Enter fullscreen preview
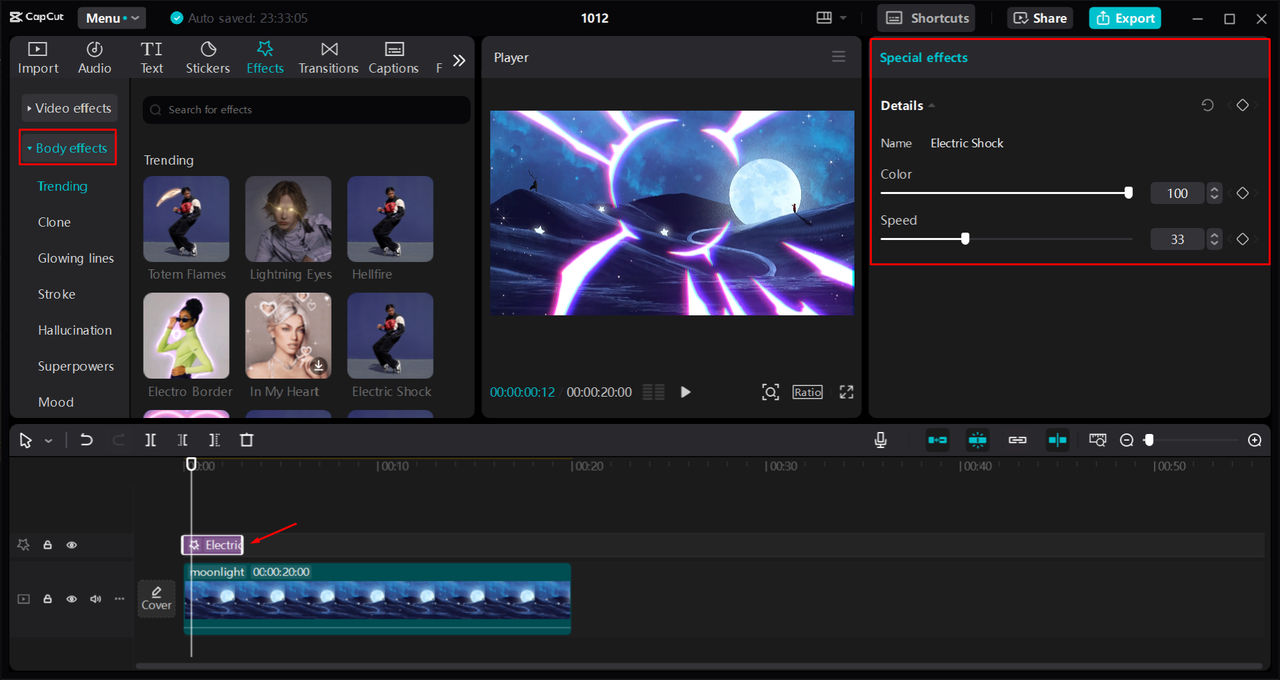 pyautogui.click(x=847, y=392)
